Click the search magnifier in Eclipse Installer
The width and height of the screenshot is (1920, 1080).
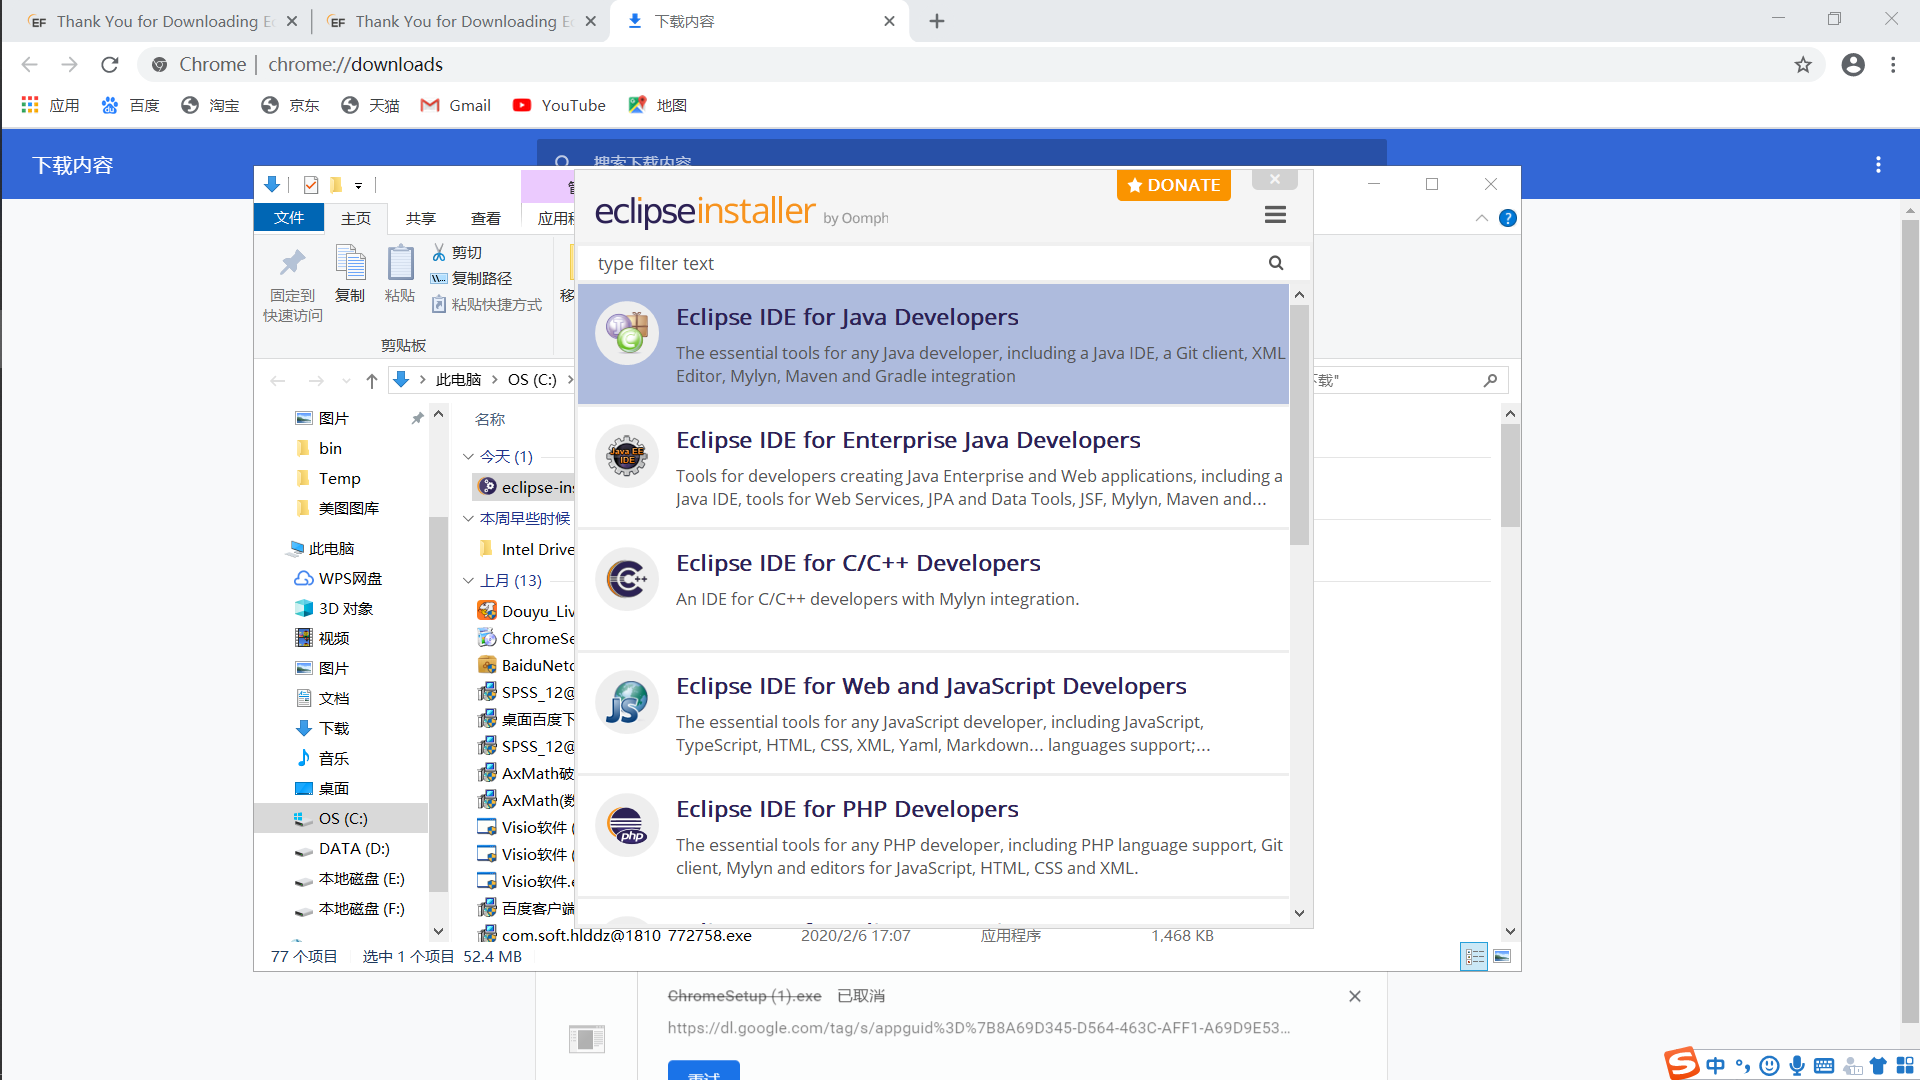coord(1275,263)
